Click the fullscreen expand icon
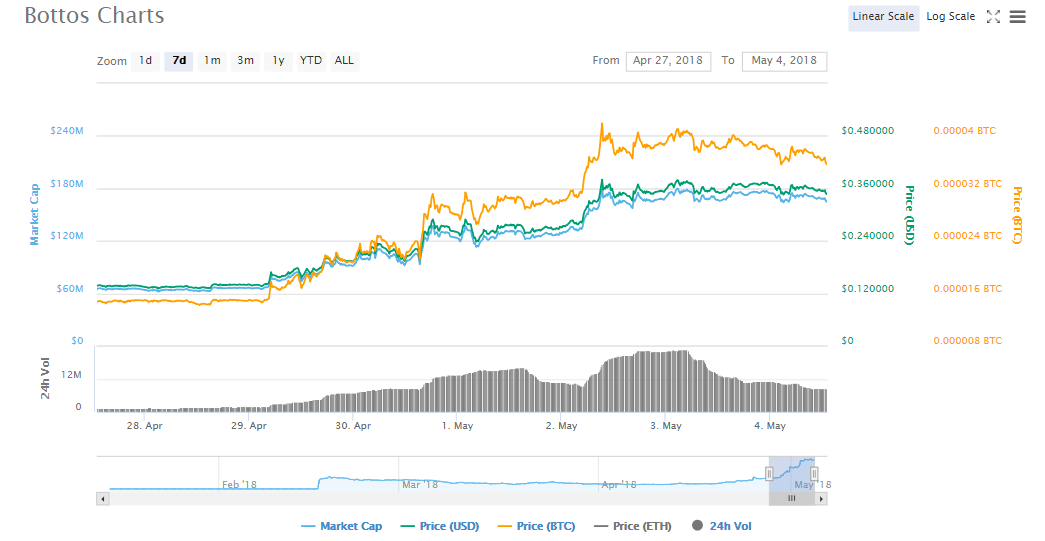 (993, 17)
